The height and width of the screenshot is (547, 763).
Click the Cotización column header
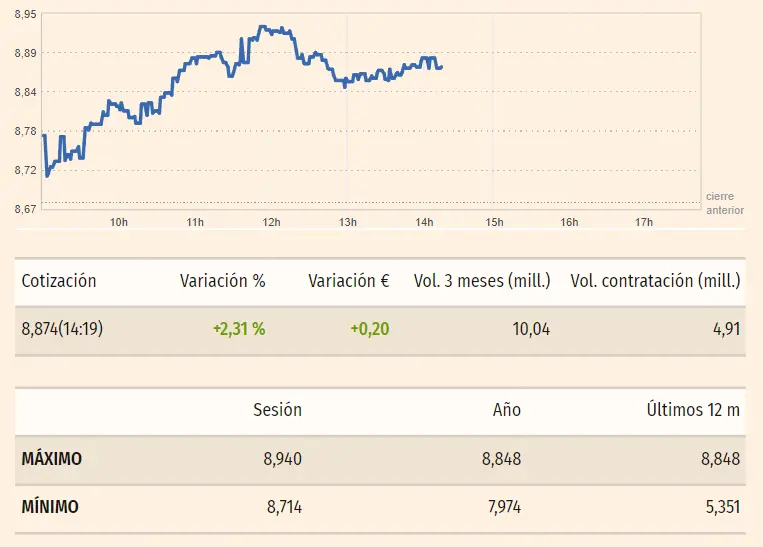pos(59,281)
